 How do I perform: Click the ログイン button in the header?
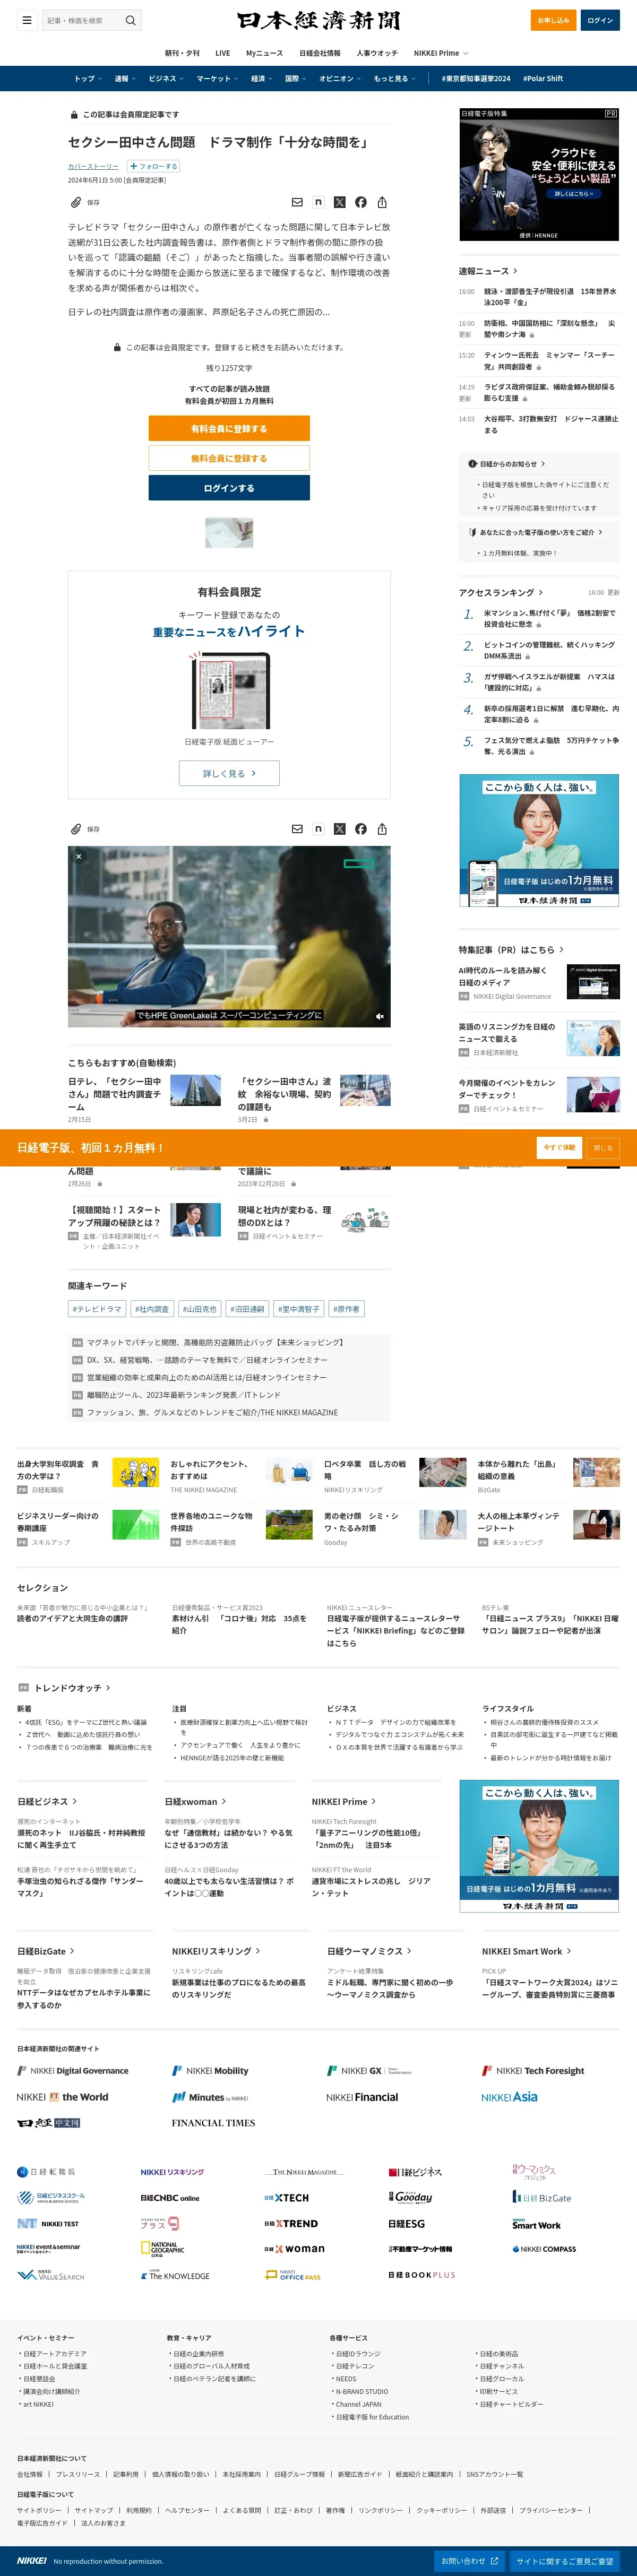coord(600,20)
